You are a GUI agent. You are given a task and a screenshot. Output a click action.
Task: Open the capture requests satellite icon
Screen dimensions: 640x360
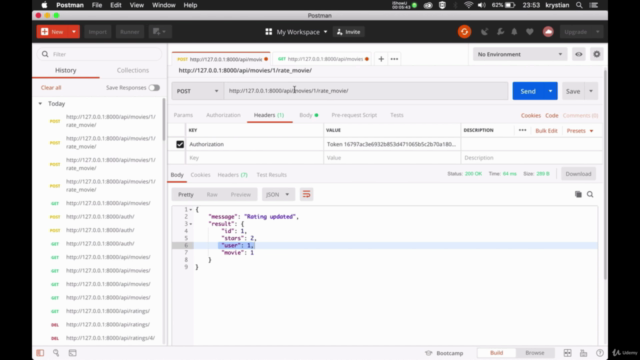pyautogui.click(x=484, y=32)
